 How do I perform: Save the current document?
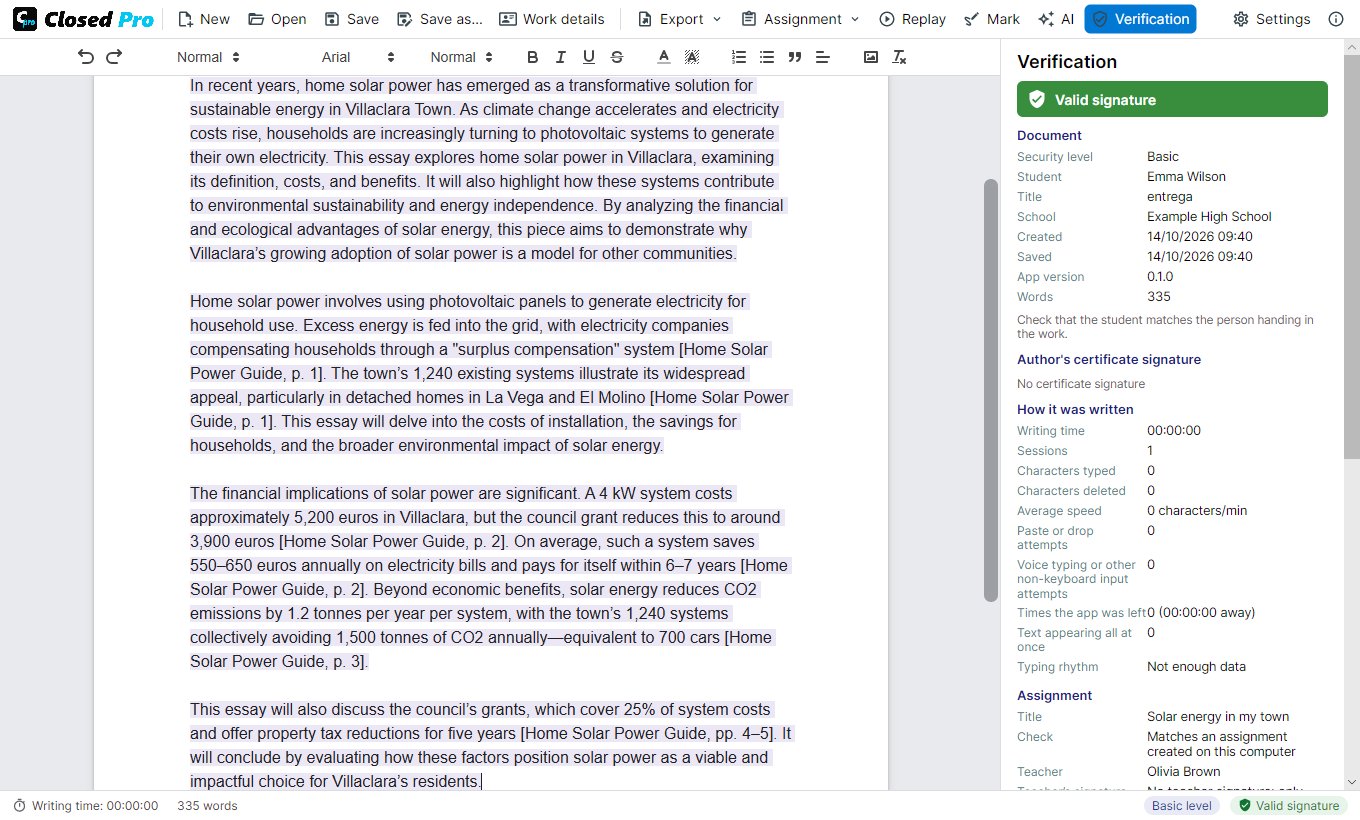(352, 19)
